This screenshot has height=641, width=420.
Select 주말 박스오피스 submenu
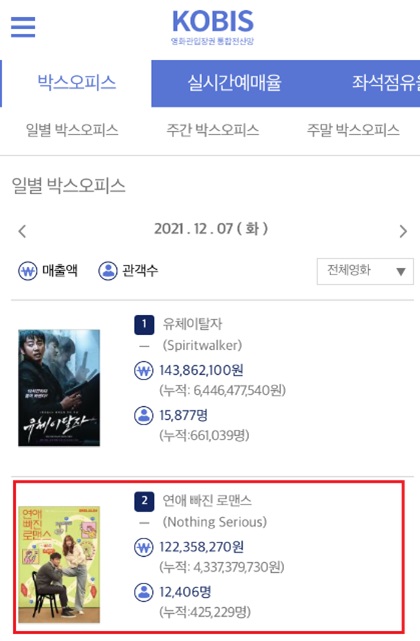[353, 130]
